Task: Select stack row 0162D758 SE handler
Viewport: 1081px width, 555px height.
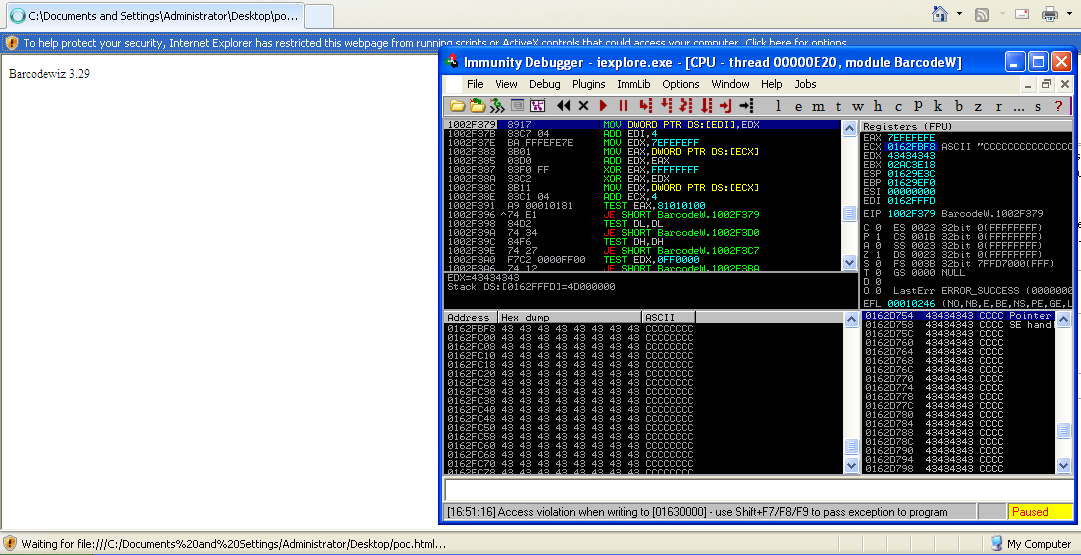Action: tap(958, 325)
